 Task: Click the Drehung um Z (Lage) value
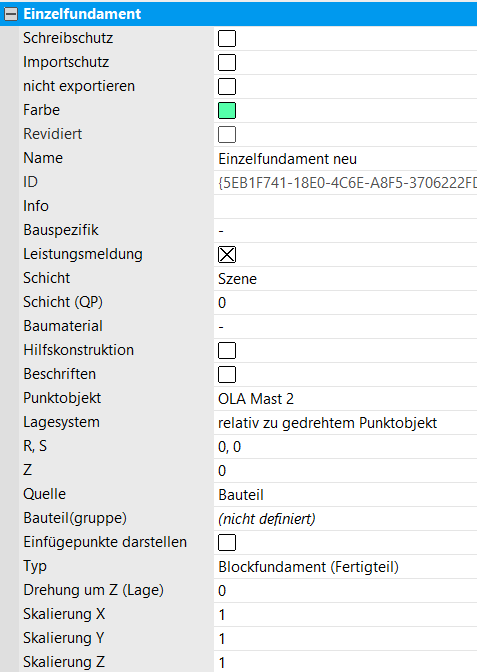click(345, 591)
